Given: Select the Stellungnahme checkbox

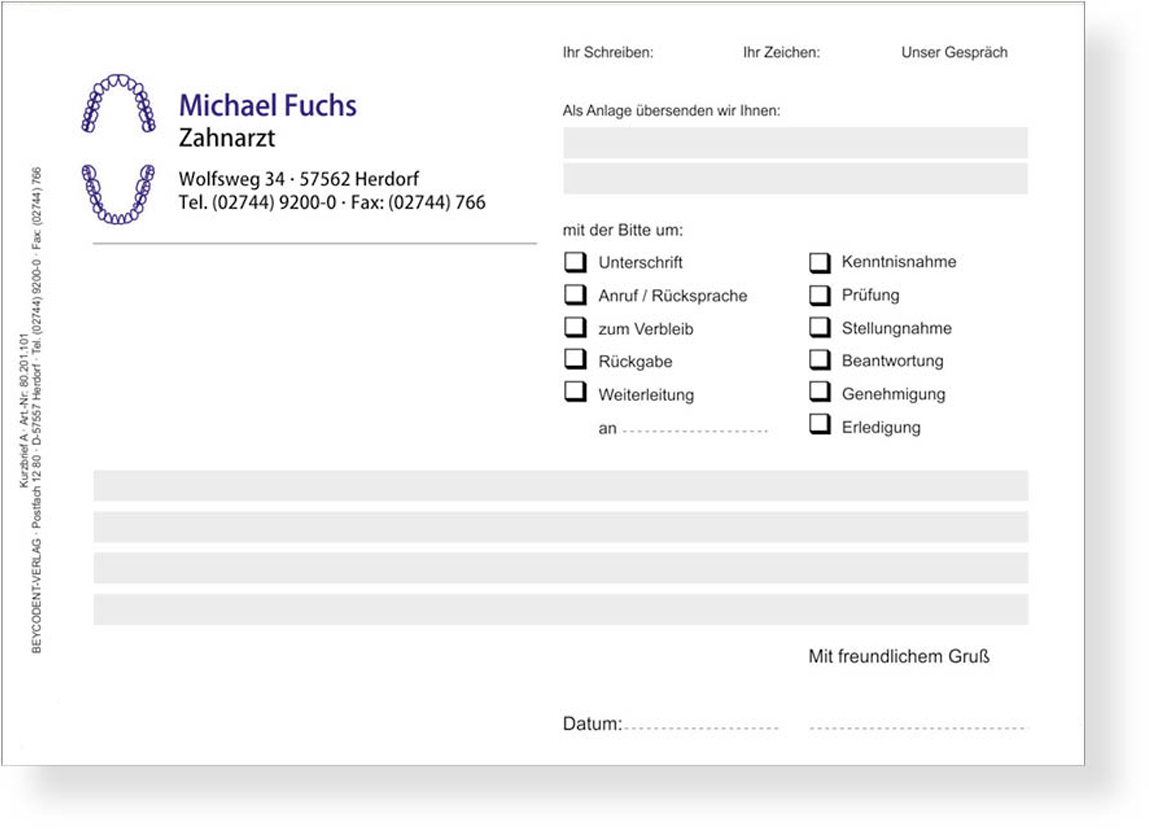Looking at the screenshot, I should click(820, 328).
